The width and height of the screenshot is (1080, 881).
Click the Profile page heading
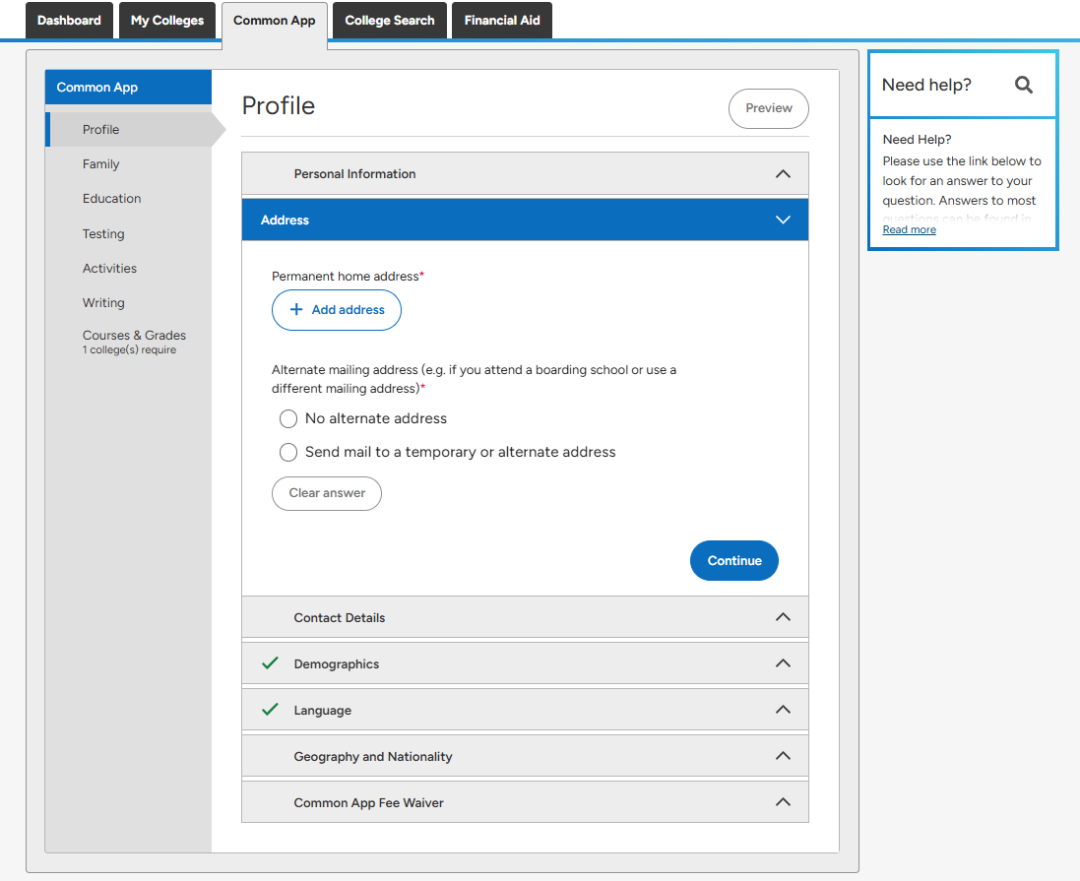pyautogui.click(x=278, y=105)
